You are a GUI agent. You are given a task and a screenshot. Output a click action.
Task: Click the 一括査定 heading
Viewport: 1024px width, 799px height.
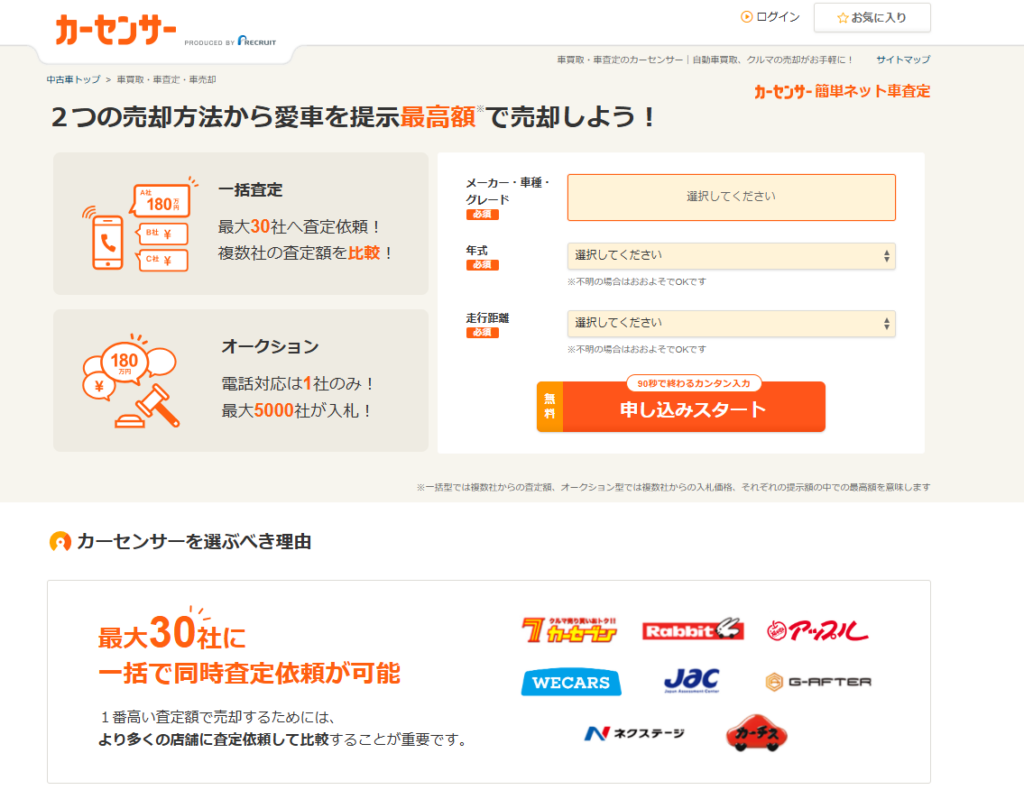(x=250, y=190)
